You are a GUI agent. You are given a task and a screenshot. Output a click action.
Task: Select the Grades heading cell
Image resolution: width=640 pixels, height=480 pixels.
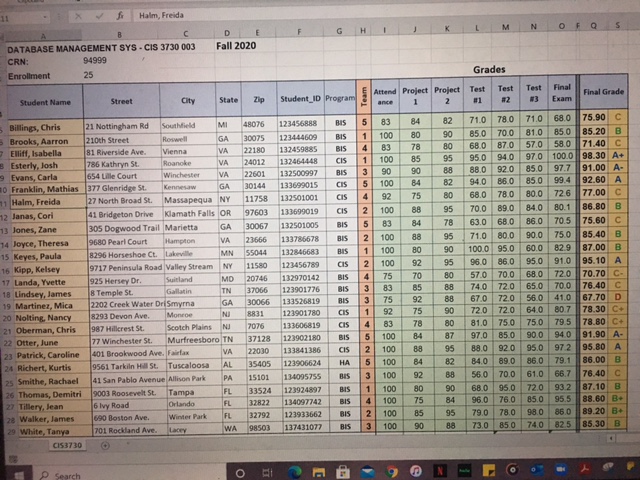pyautogui.click(x=489, y=70)
